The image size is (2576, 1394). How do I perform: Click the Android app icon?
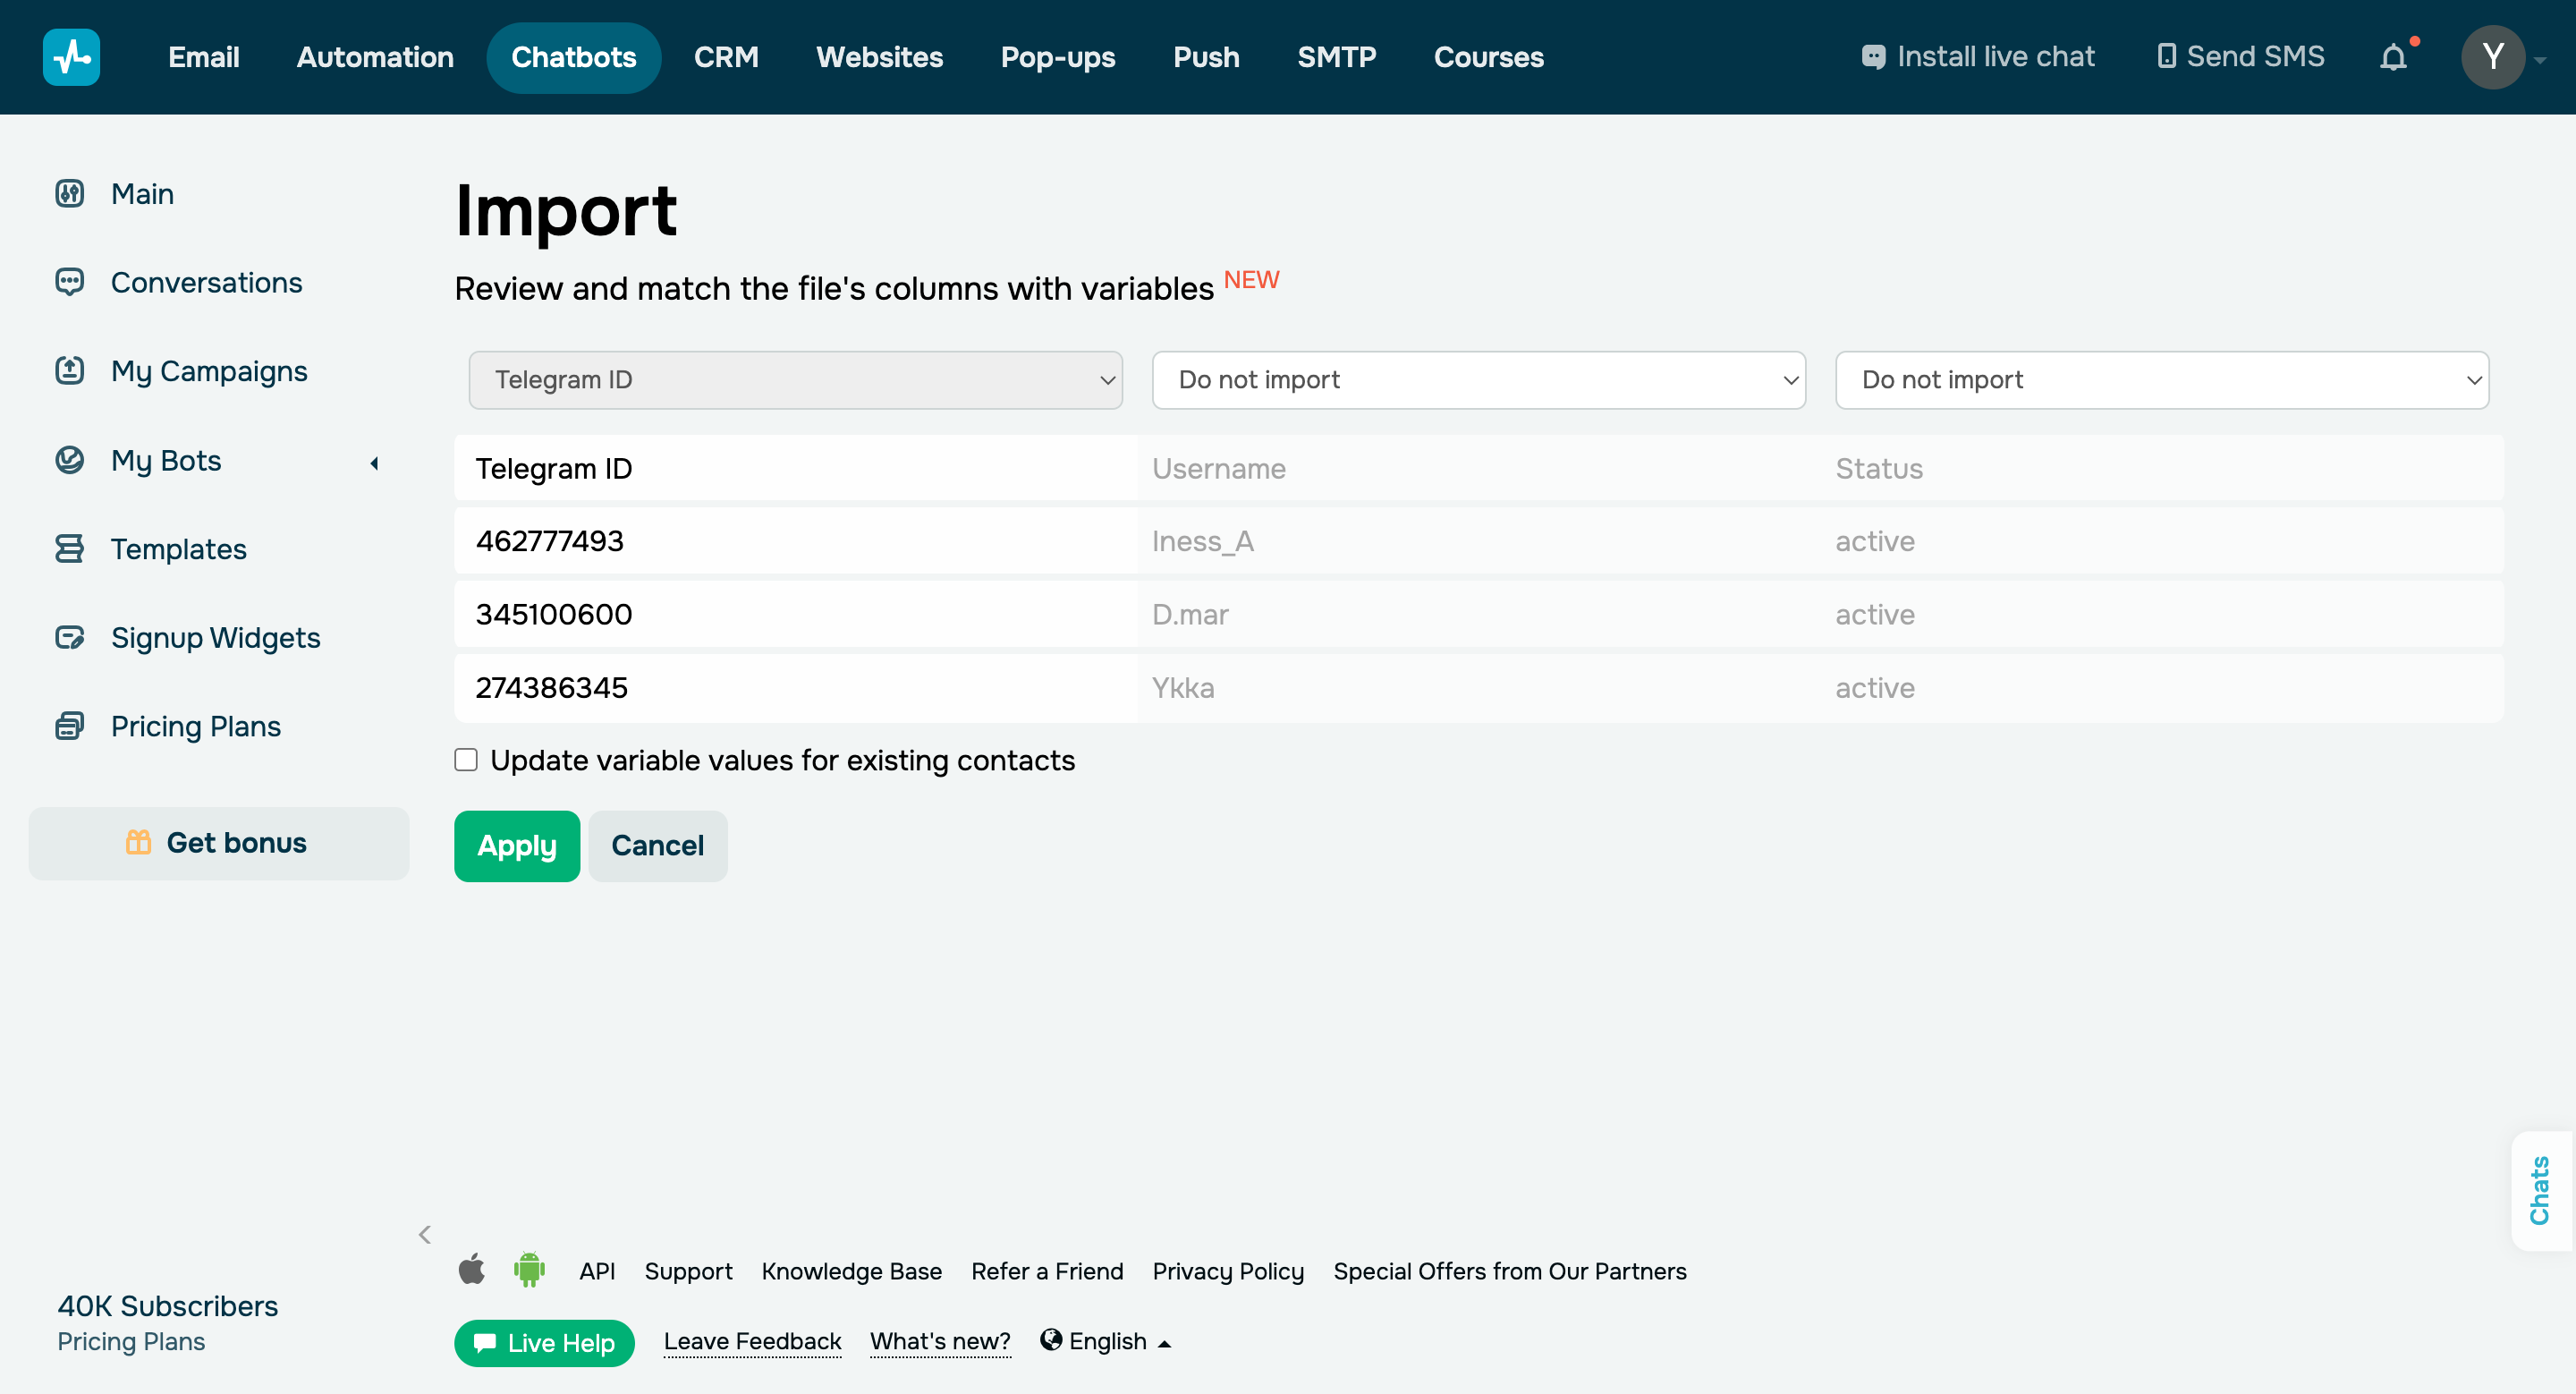point(529,1270)
